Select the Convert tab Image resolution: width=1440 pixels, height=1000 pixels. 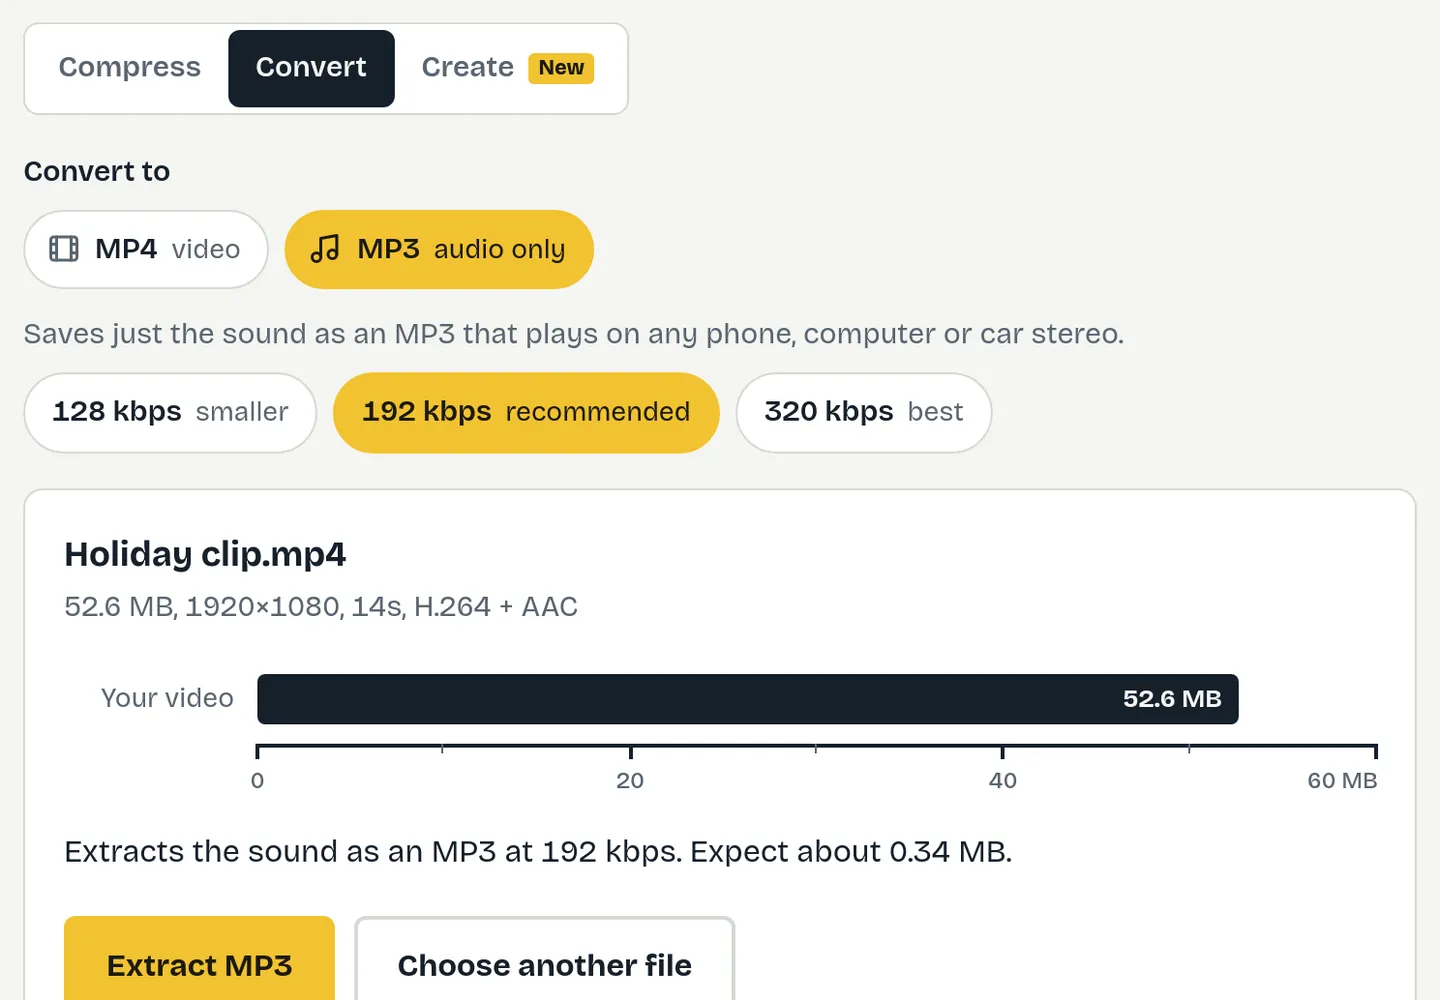tap(311, 68)
